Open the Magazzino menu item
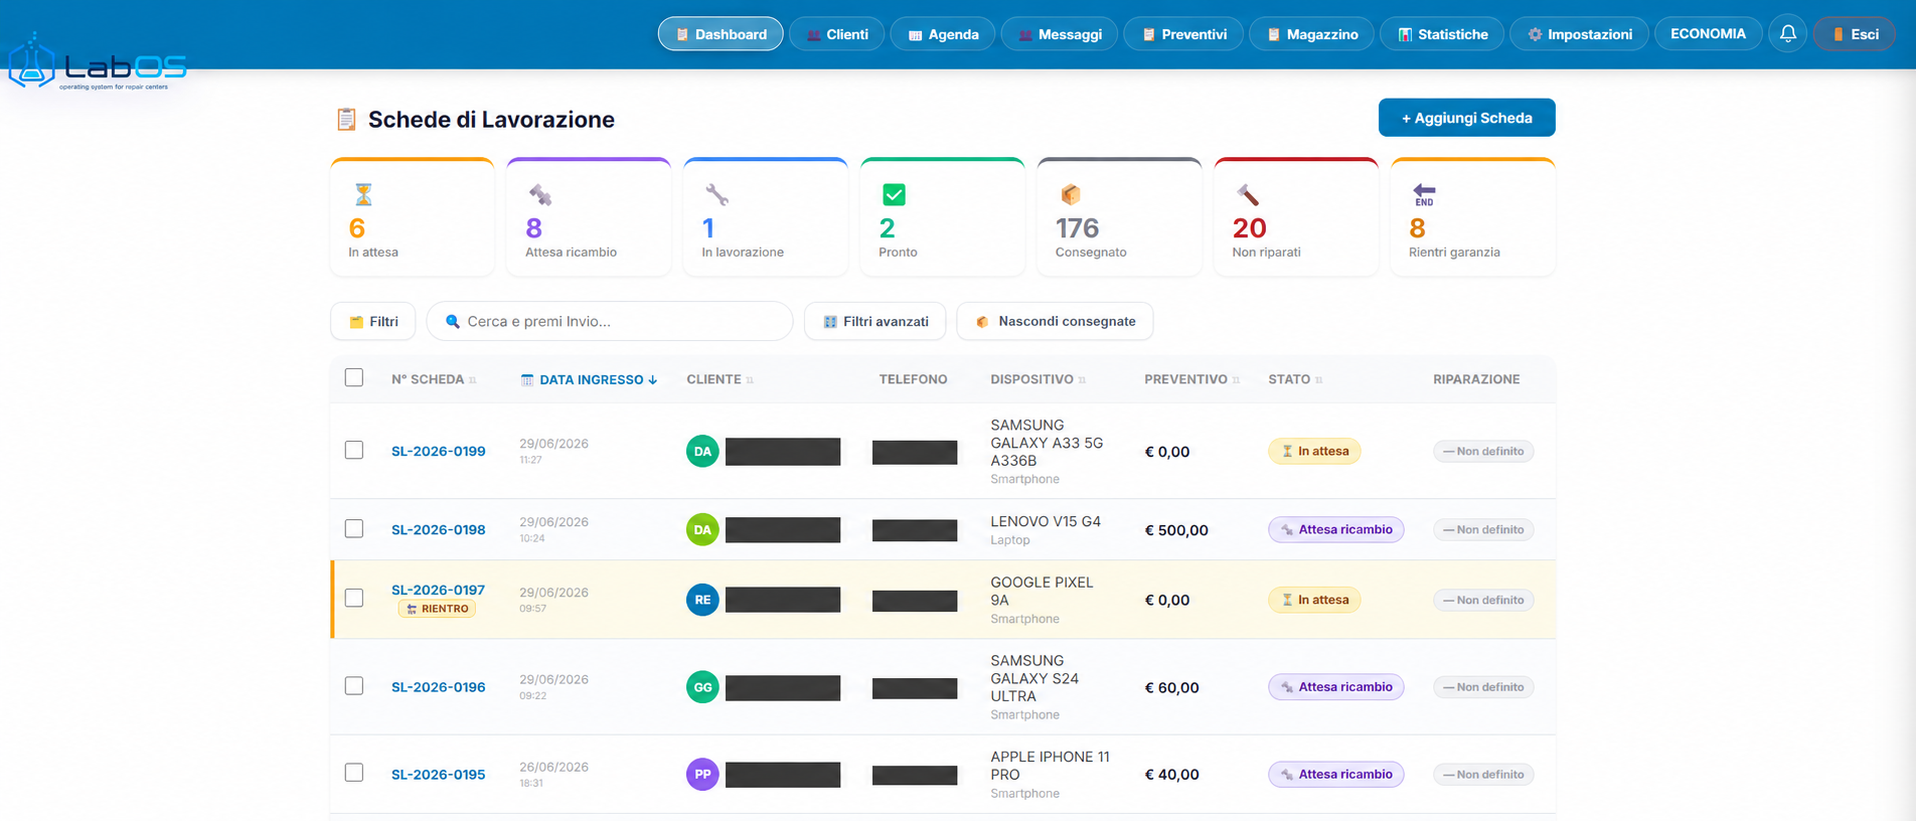 point(1312,34)
